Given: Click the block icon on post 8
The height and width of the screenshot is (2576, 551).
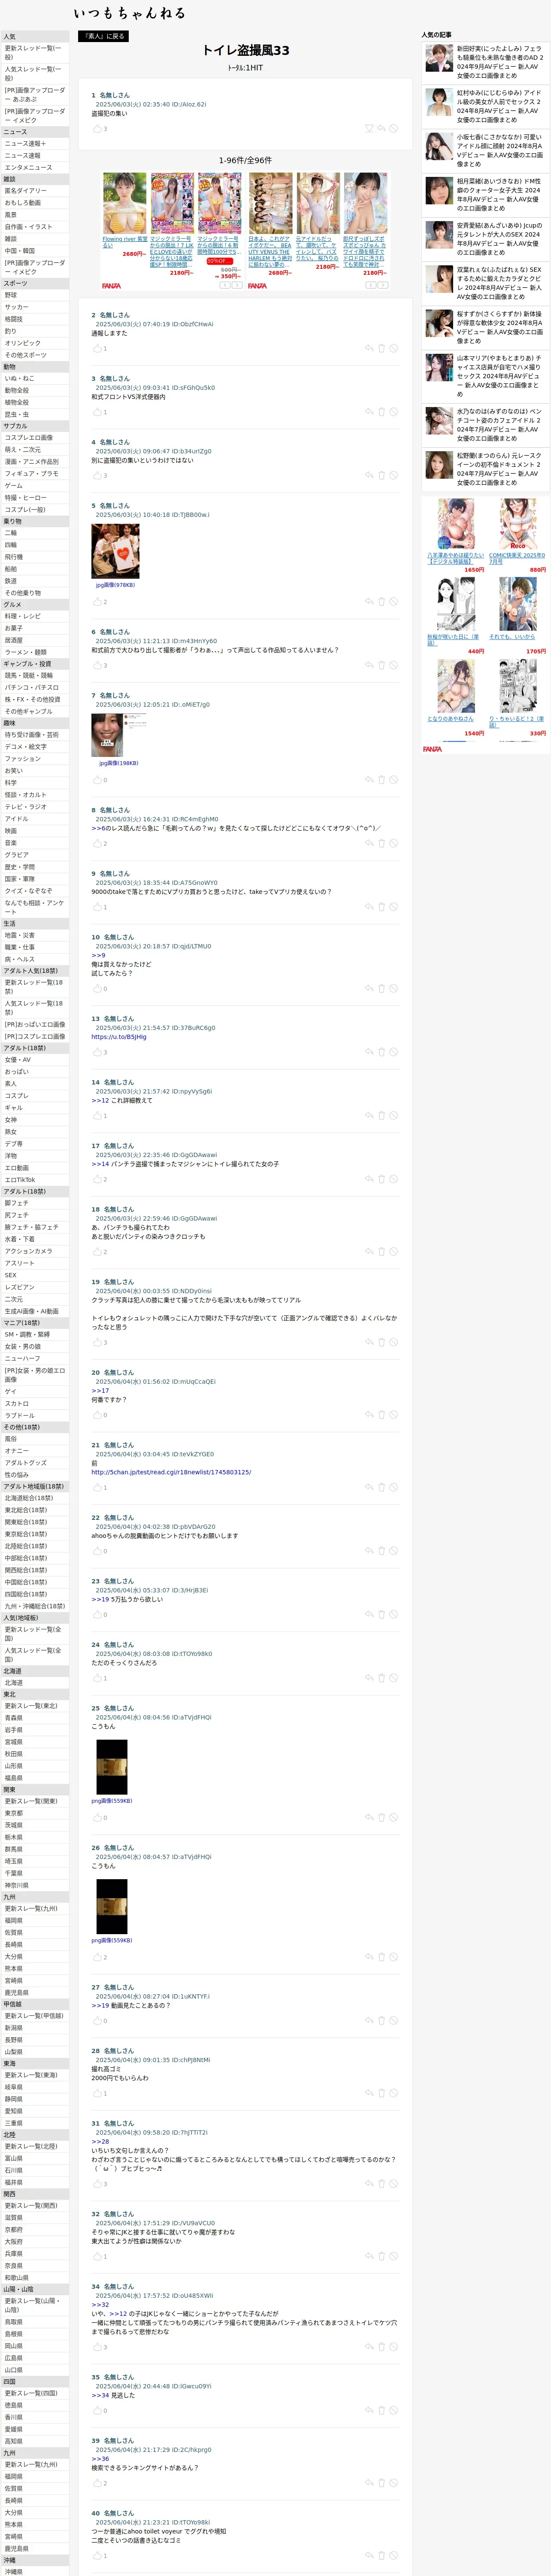Looking at the screenshot, I should click(x=393, y=843).
